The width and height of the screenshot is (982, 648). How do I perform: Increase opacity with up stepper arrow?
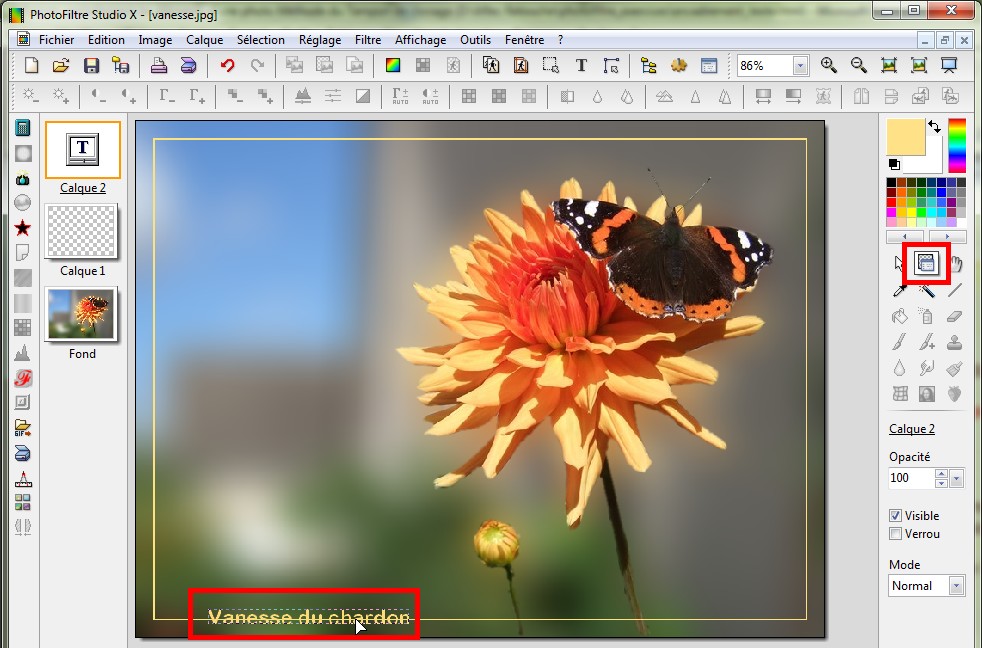click(x=941, y=474)
